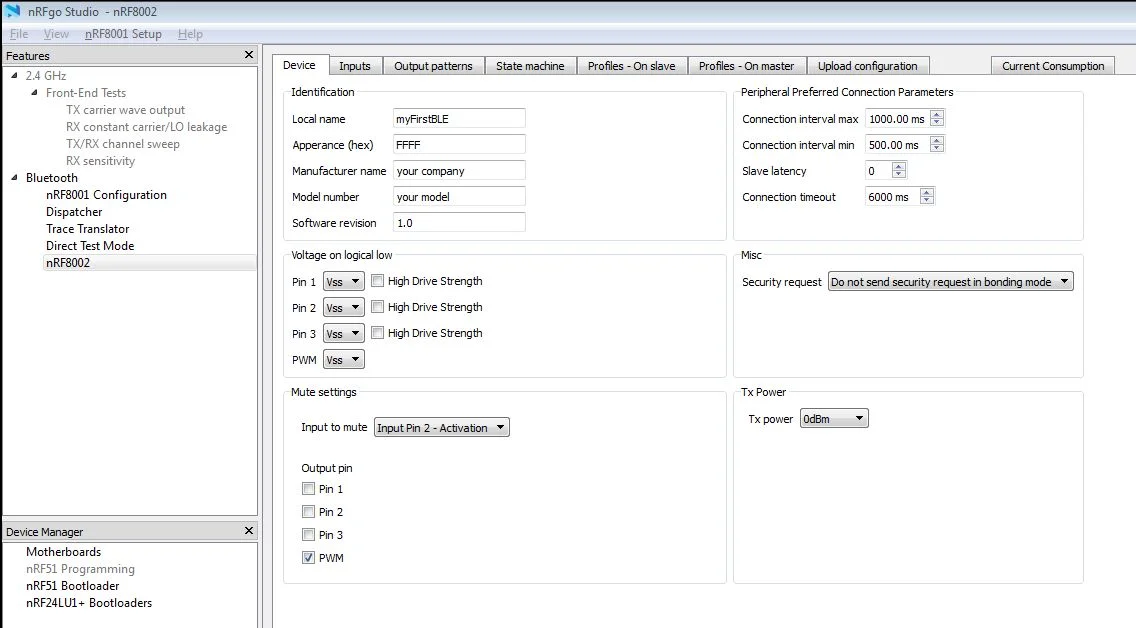1136x628 pixels.
Task: Switch to the Inputs tab
Action: (355, 66)
